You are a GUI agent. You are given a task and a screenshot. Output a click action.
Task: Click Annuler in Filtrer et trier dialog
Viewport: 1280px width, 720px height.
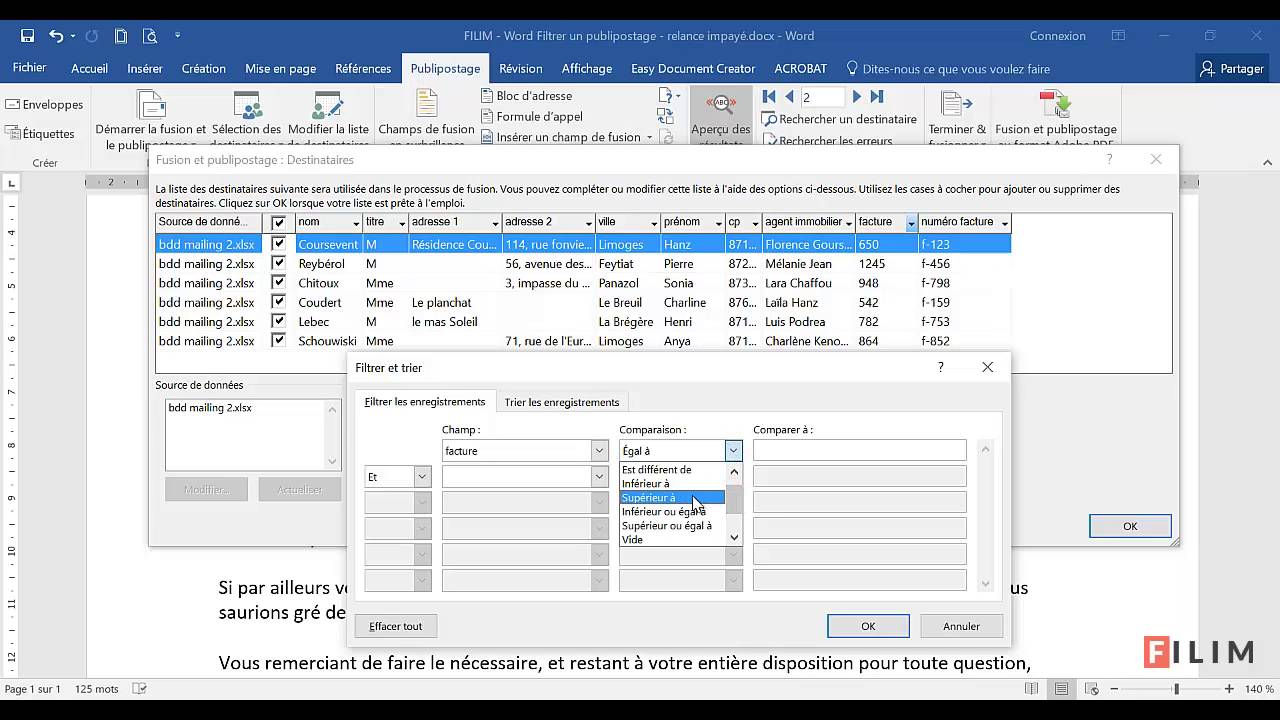(x=961, y=626)
